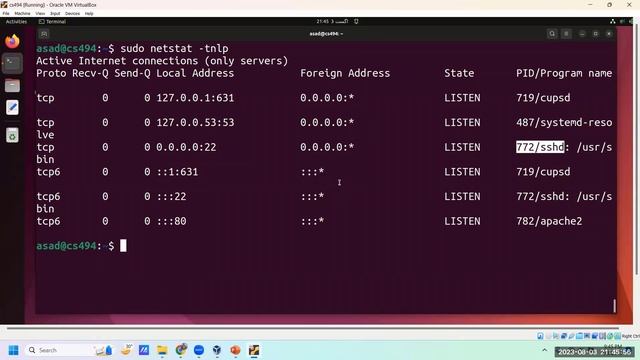Screen dimensions: 640x360
Task: Click the image icon beside taskbar search
Action: 103,350
